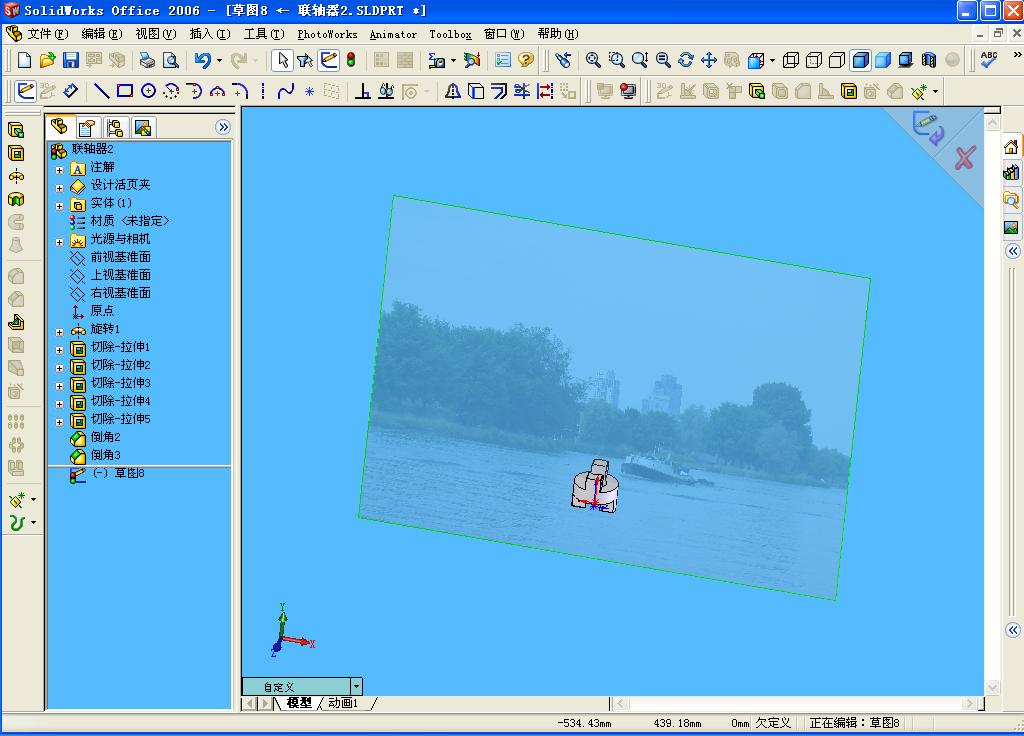
Task: Select 材质 <未指定> item
Action: point(130,221)
